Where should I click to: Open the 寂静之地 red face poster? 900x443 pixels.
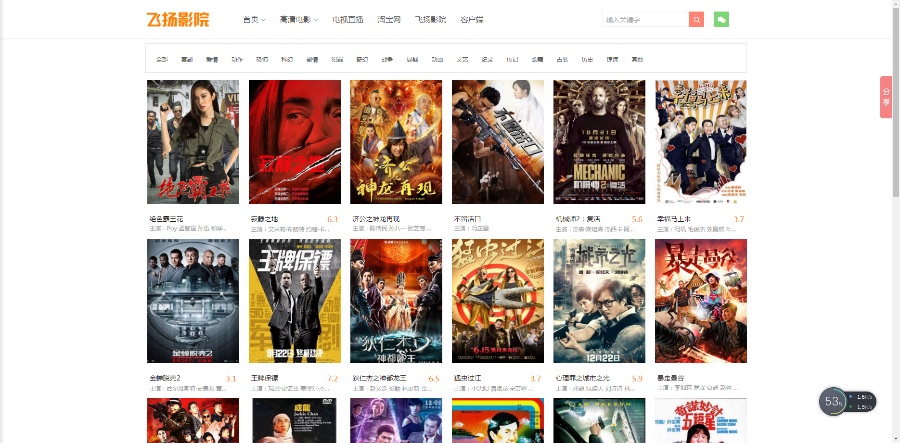pyautogui.click(x=295, y=142)
